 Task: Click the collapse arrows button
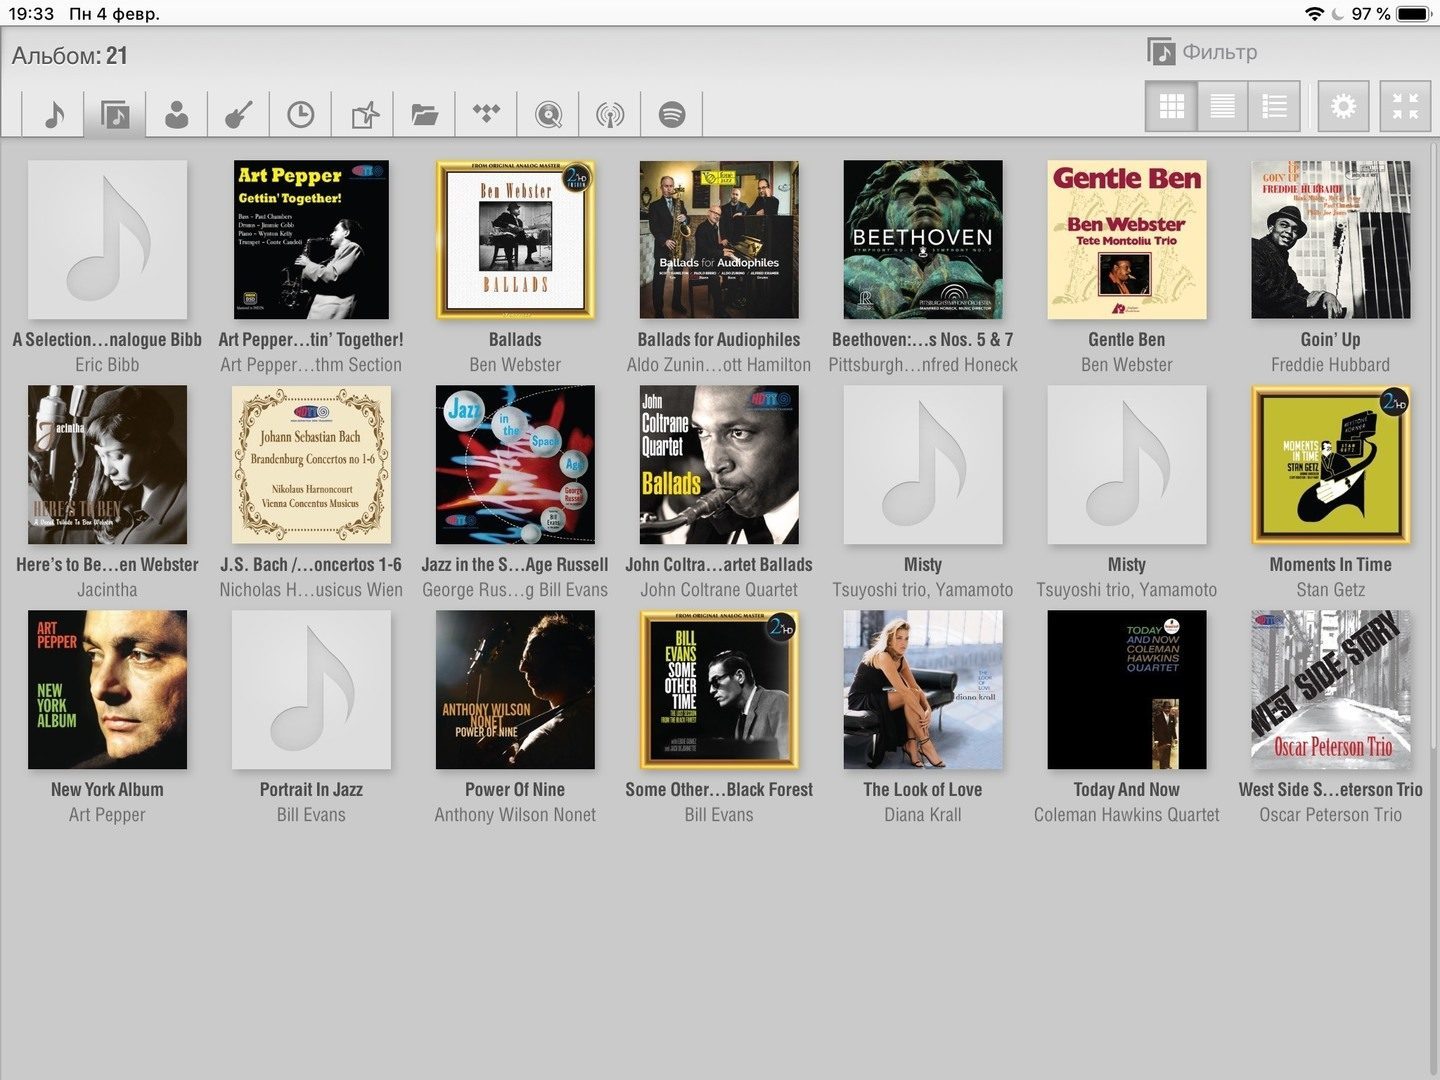tap(1405, 106)
